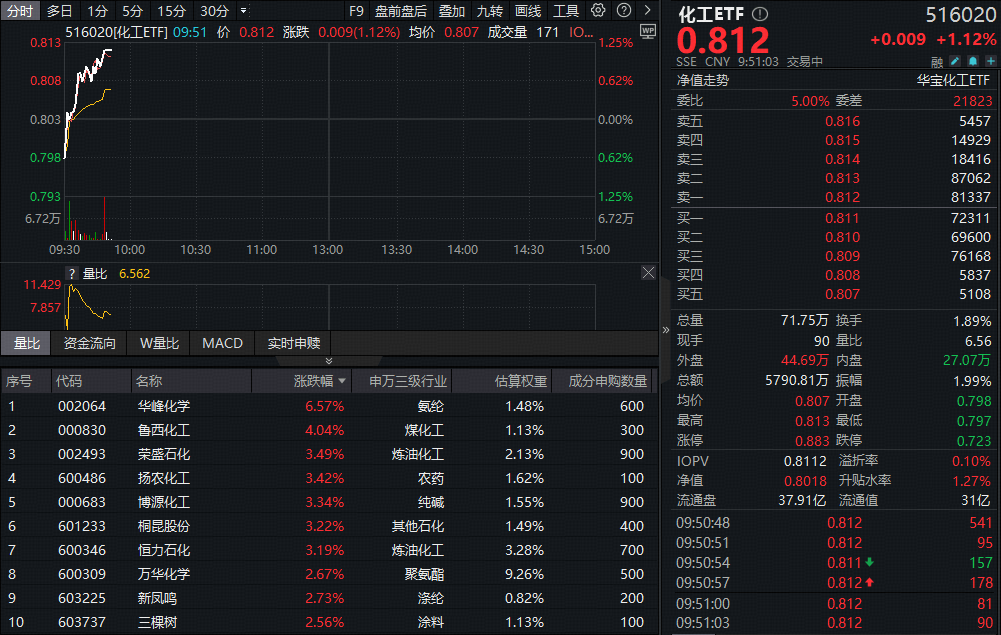
Task: Click the pencil note icon near the quote
Action: (x=956, y=61)
